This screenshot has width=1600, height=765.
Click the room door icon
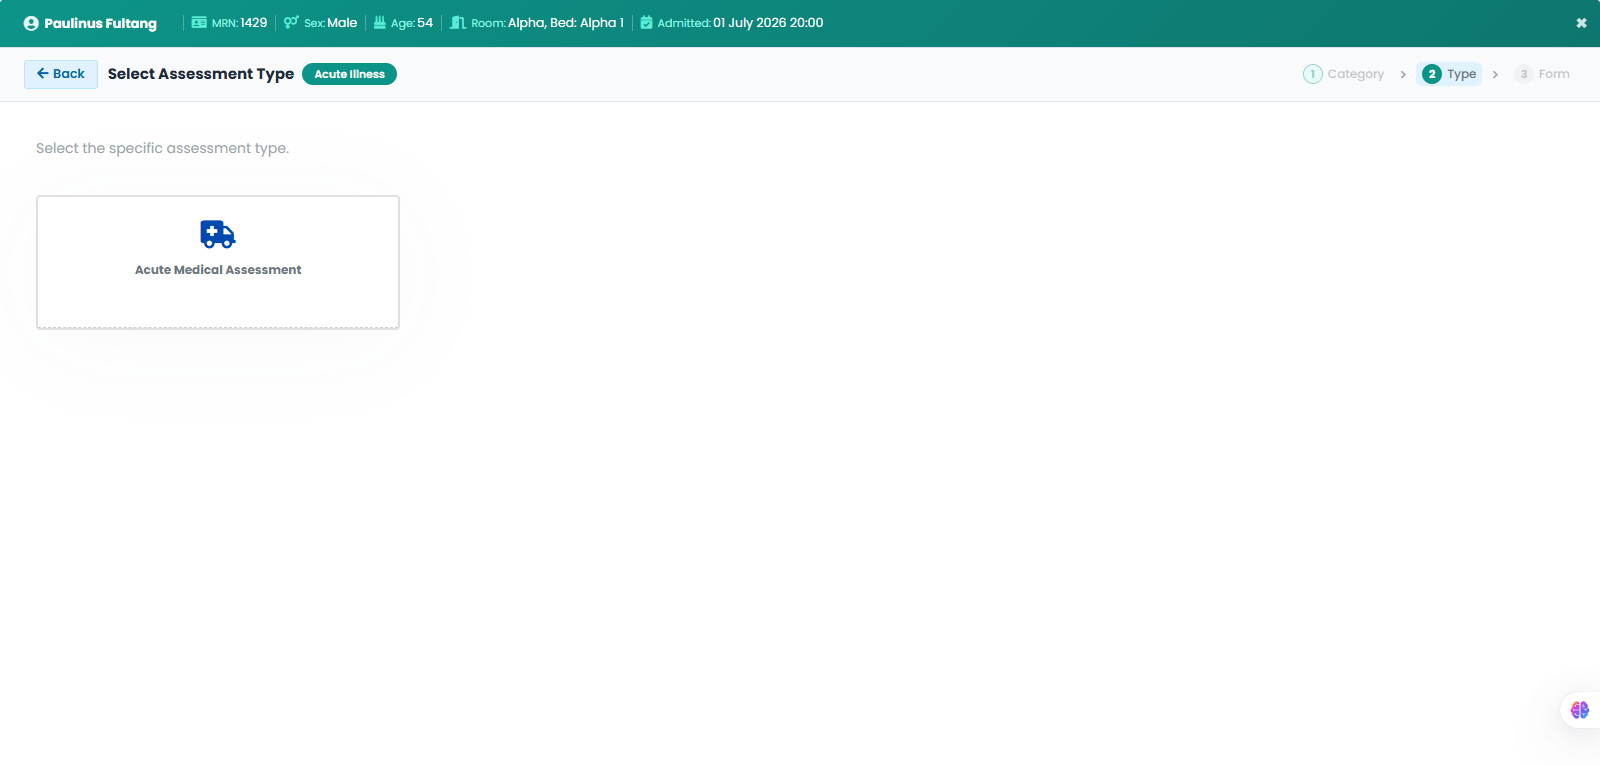pyautogui.click(x=458, y=22)
